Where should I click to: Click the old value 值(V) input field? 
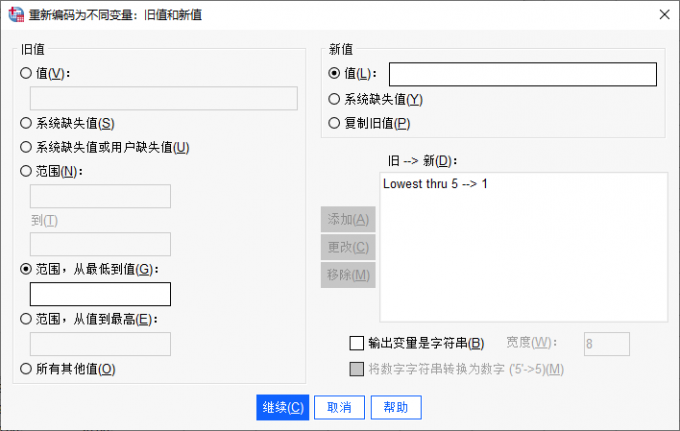click(163, 98)
